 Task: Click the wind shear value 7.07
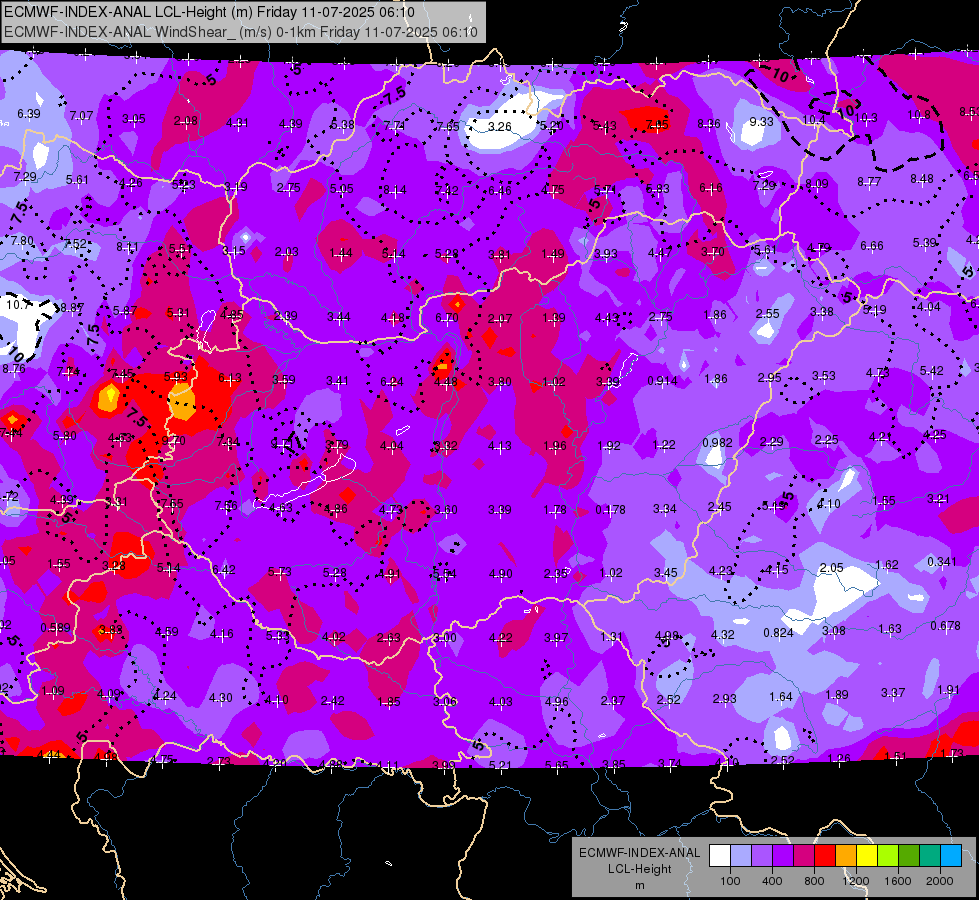click(x=81, y=116)
